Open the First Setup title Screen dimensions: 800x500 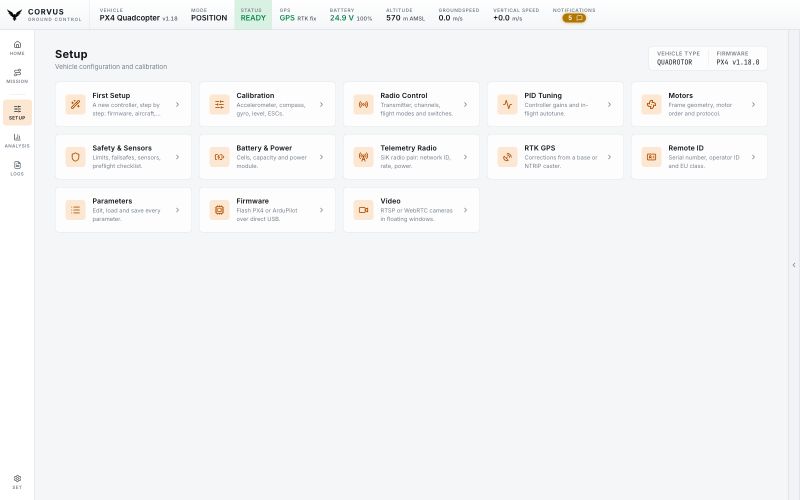pyautogui.click(x=111, y=95)
